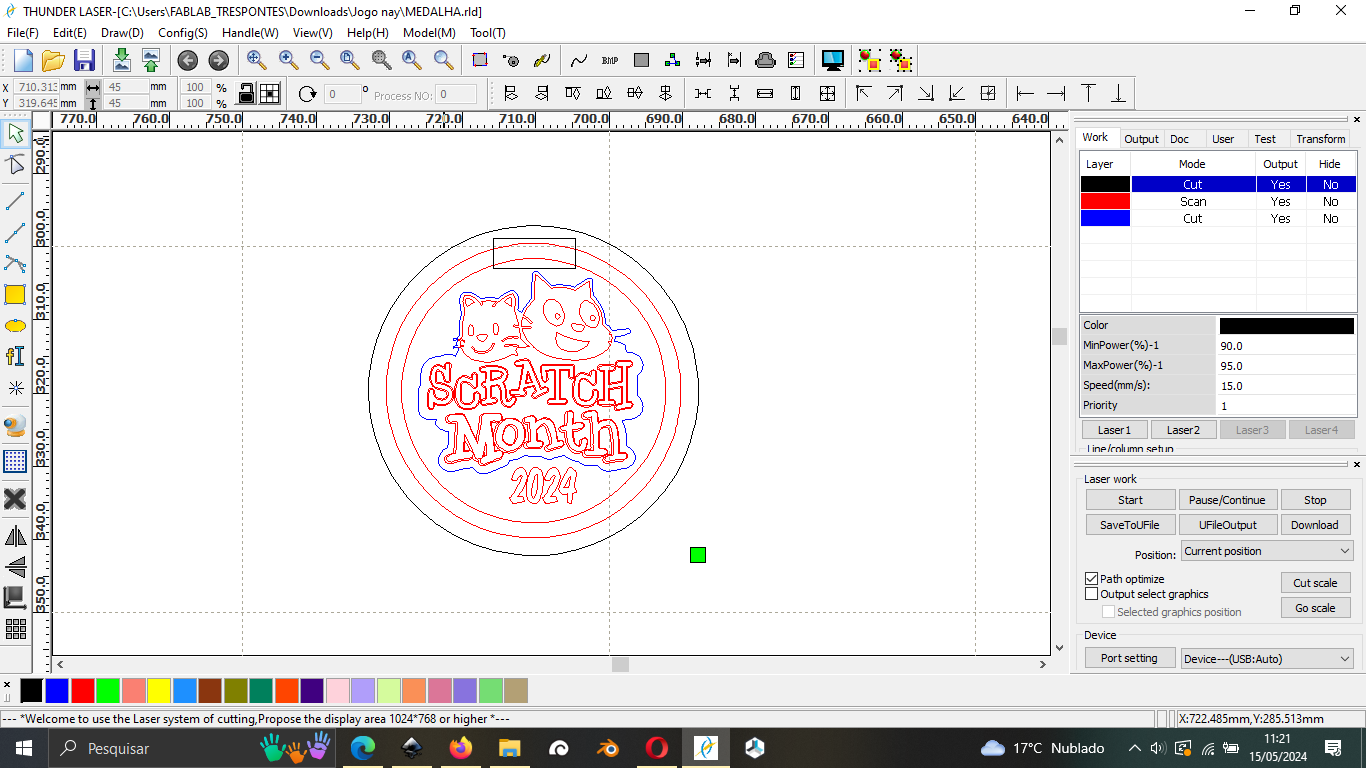Open the File menu
The height and width of the screenshot is (768, 1366).
tap(23, 33)
